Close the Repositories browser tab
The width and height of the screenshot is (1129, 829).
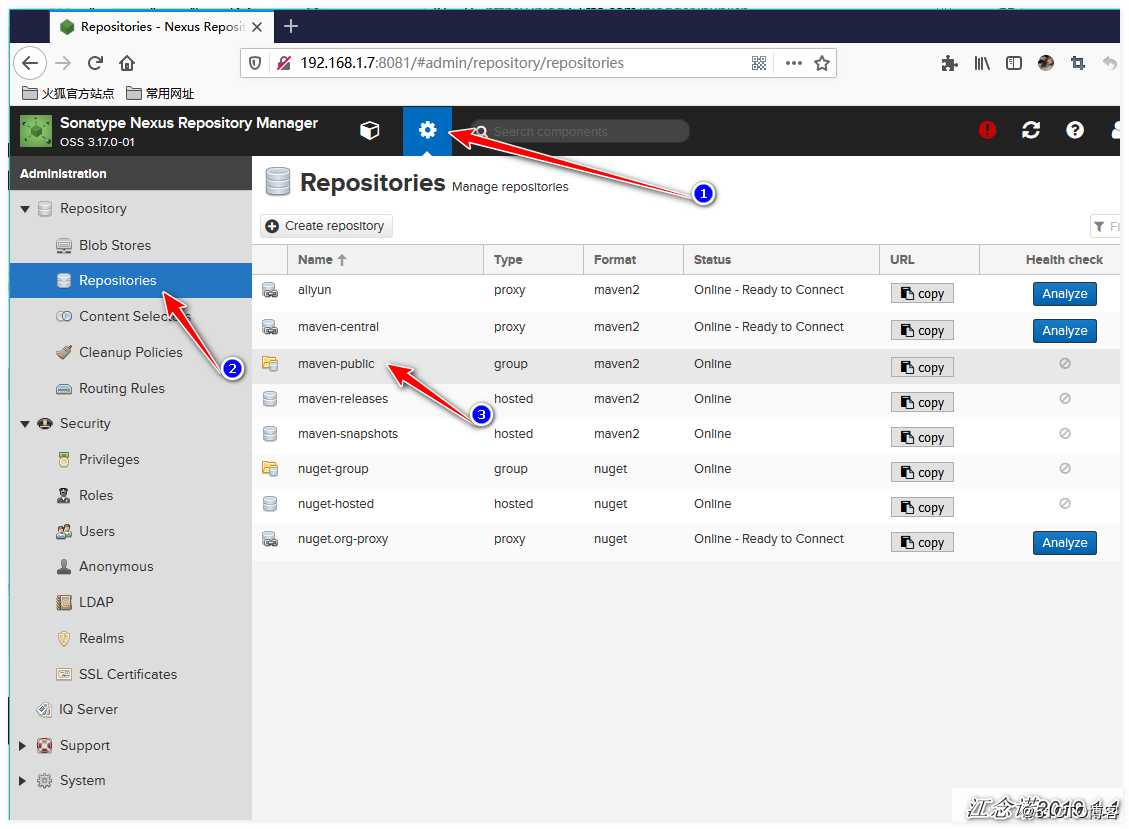point(257,27)
